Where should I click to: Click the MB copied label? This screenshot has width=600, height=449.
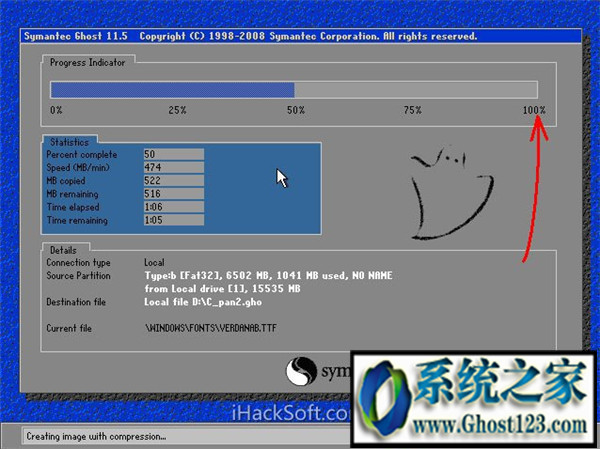66,181
